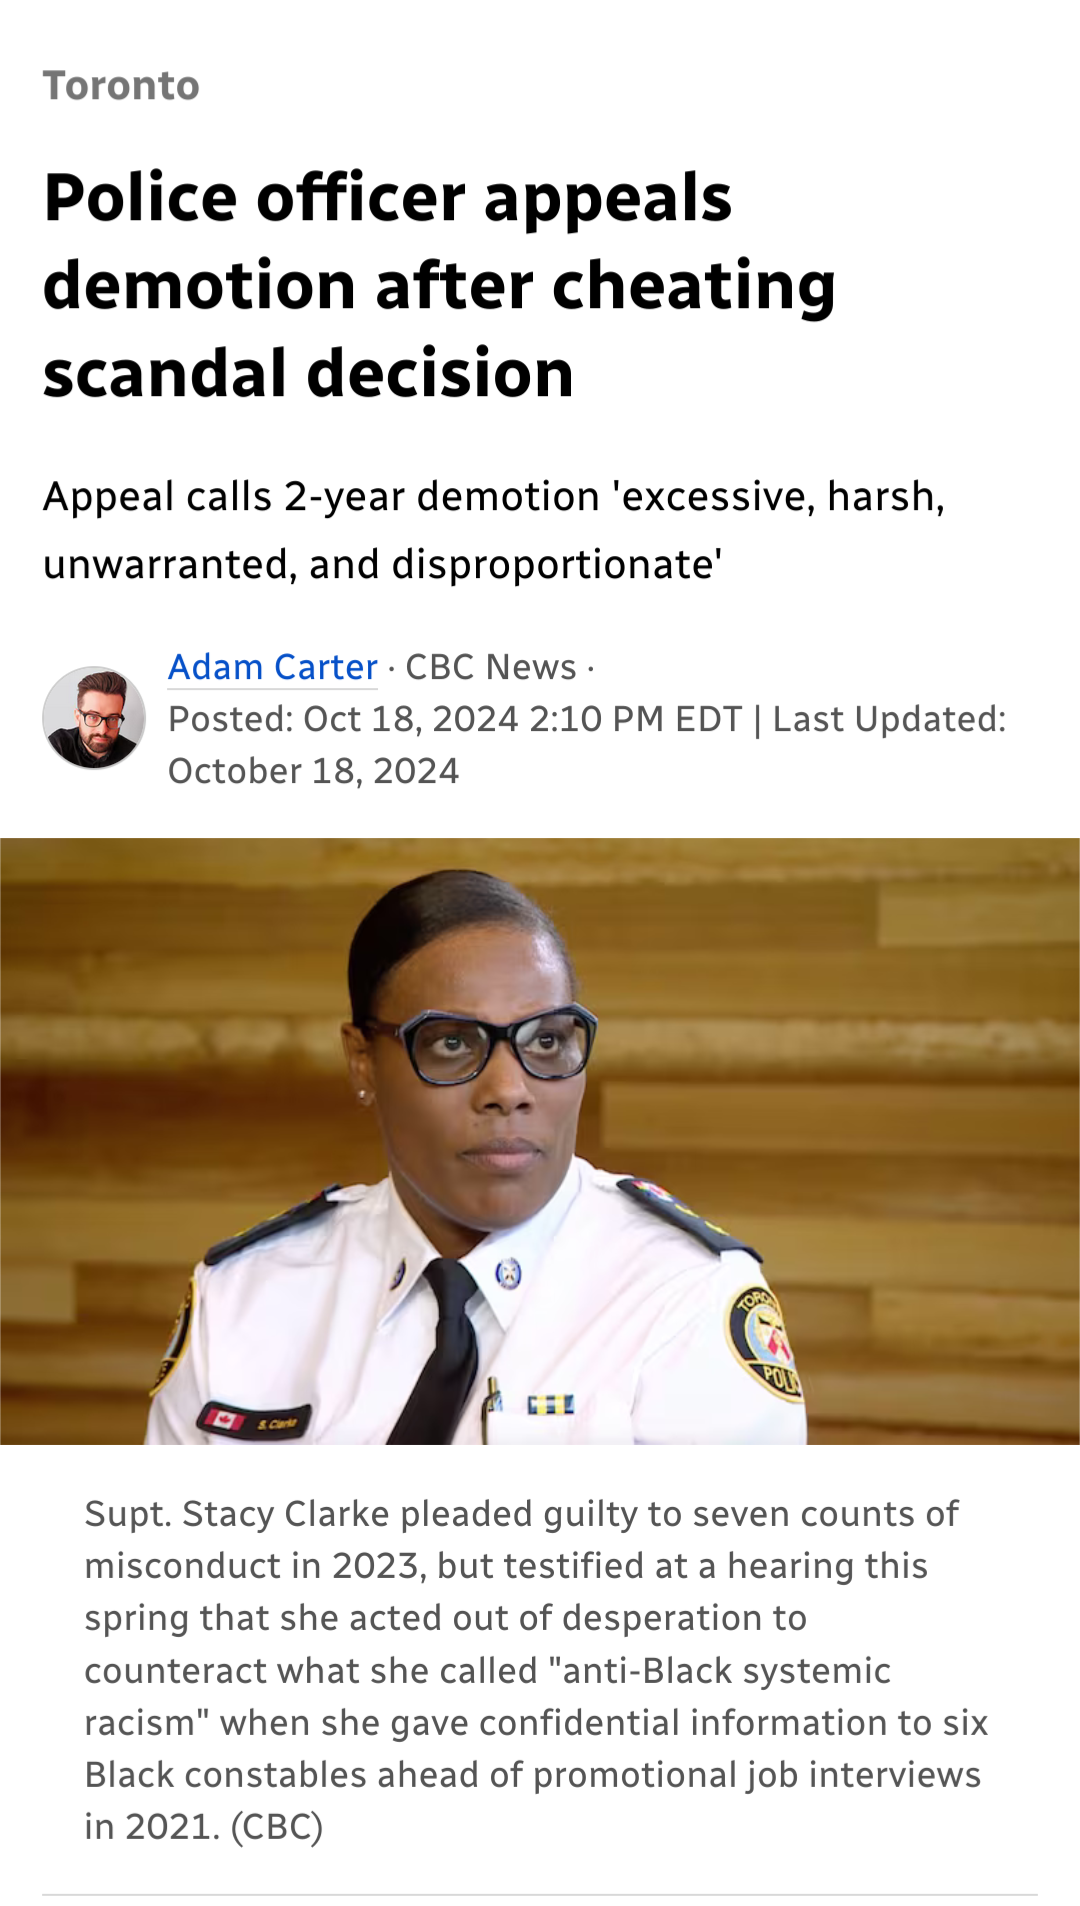Click the CBC News byline text

coord(491,667)
